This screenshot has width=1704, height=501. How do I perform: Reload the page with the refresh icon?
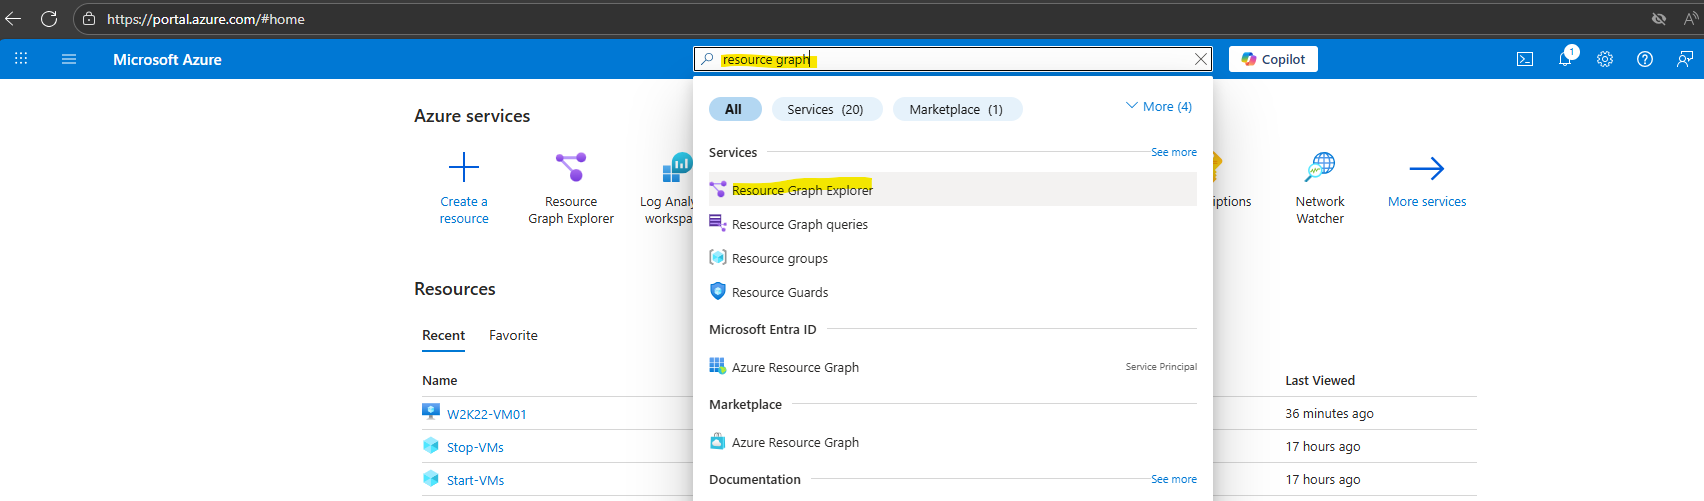pyautogui.click(x=49, y=19)
